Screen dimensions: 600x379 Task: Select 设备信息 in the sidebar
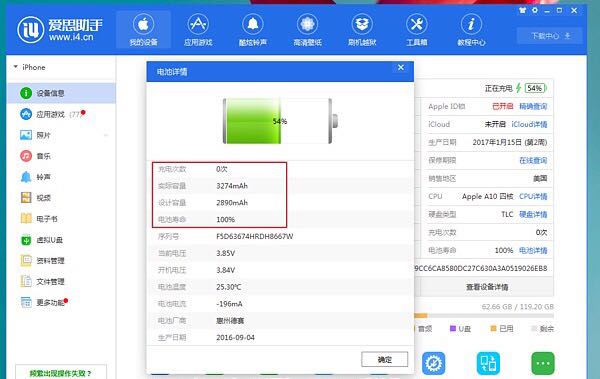[61, 93]
